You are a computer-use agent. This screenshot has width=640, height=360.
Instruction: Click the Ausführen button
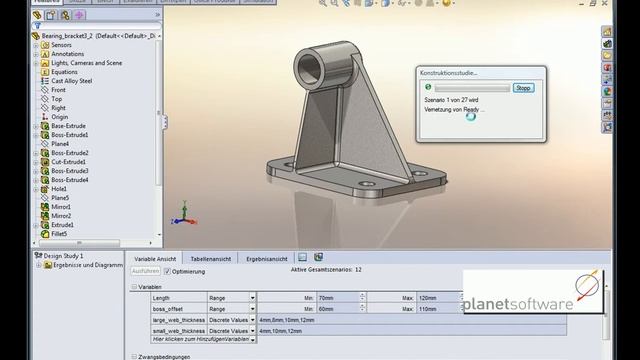point(145,271)
